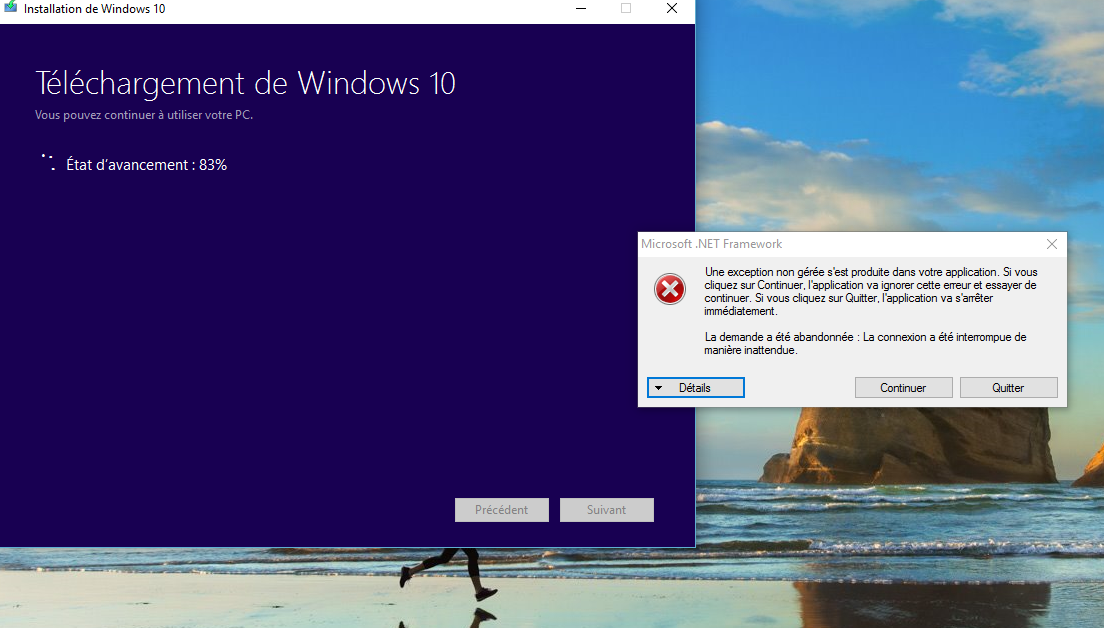Click Continuer in the .NET Framework dialog
The image size is (1104, 628).
tap(903, 388)
